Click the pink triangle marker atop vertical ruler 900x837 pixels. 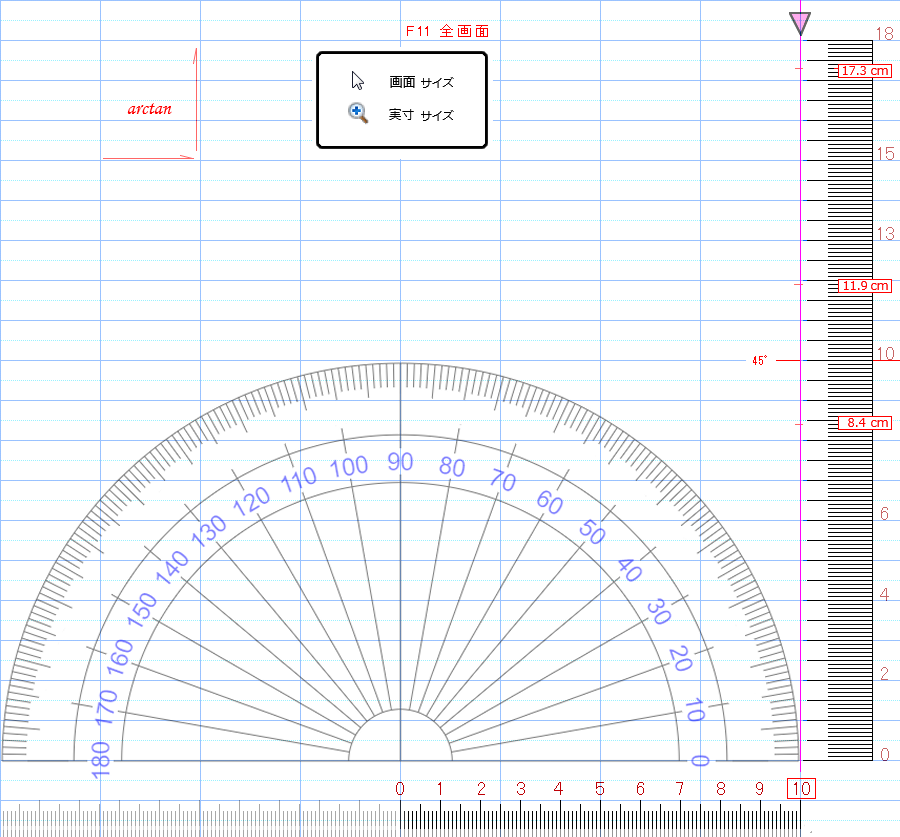(800, 23)
